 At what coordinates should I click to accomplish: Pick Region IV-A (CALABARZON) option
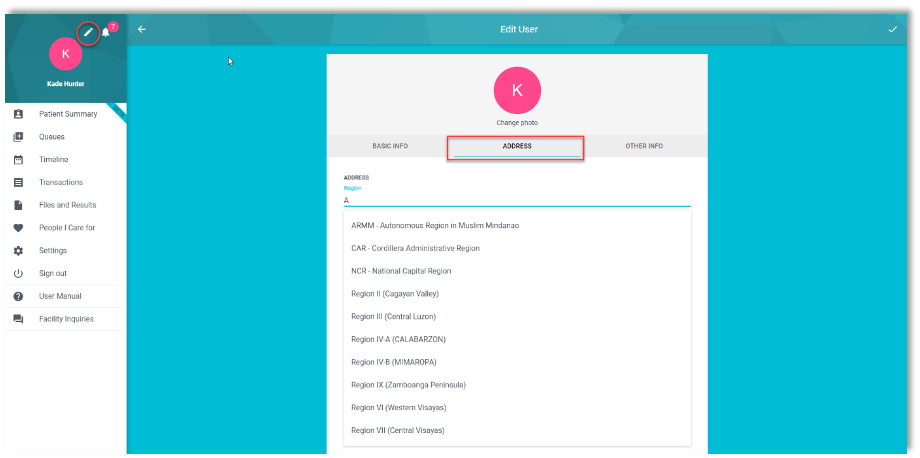[x=398, y=339]
